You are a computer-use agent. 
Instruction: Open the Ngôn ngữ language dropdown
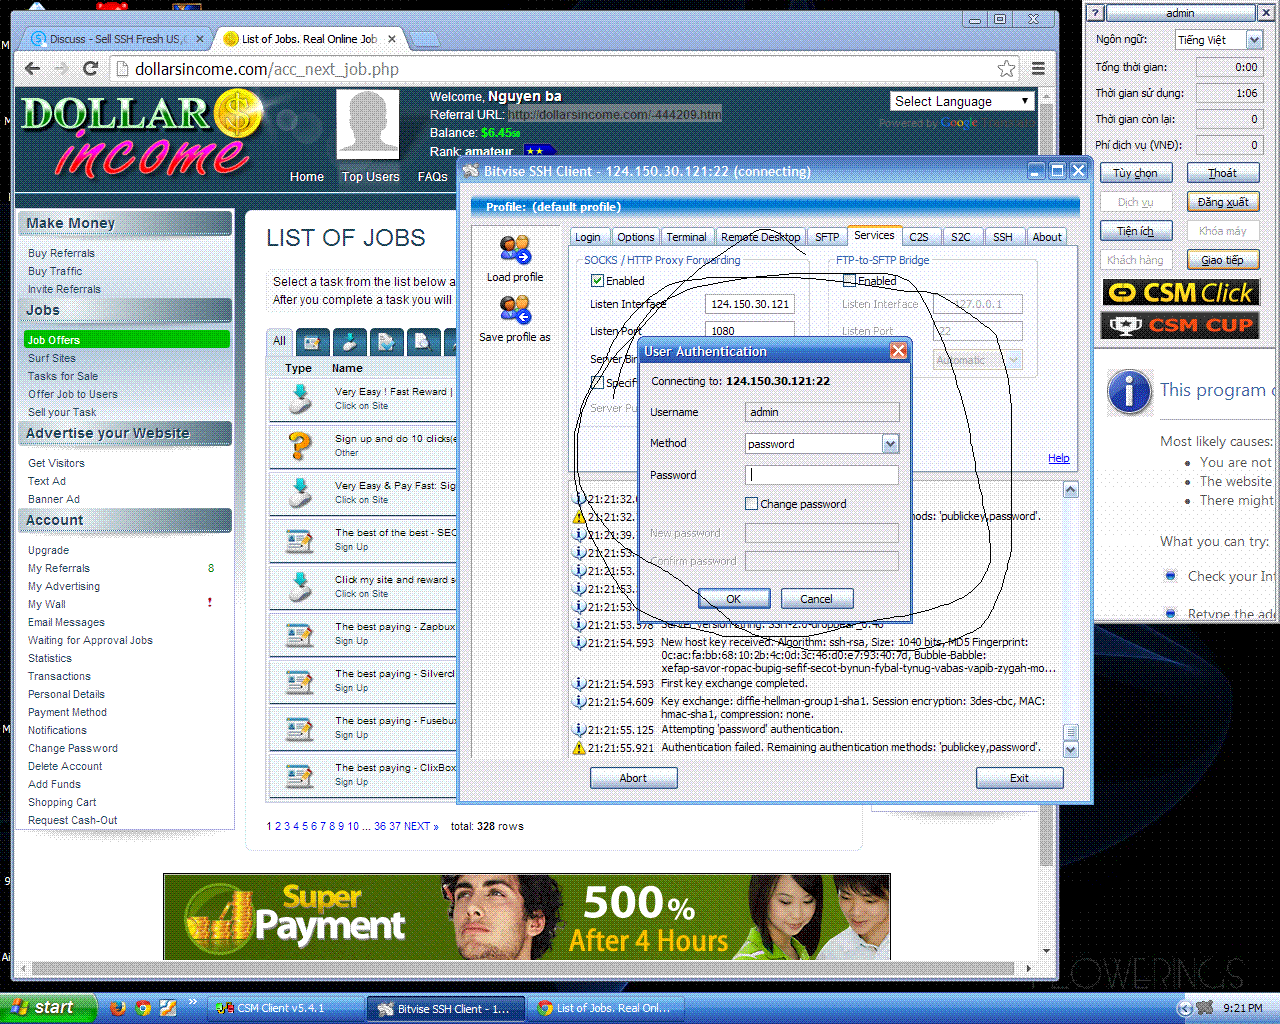[1254, 40]
